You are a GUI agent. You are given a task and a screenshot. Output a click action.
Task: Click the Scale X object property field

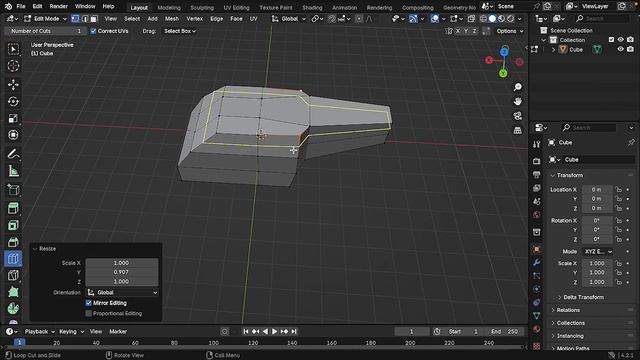(597, 263)
